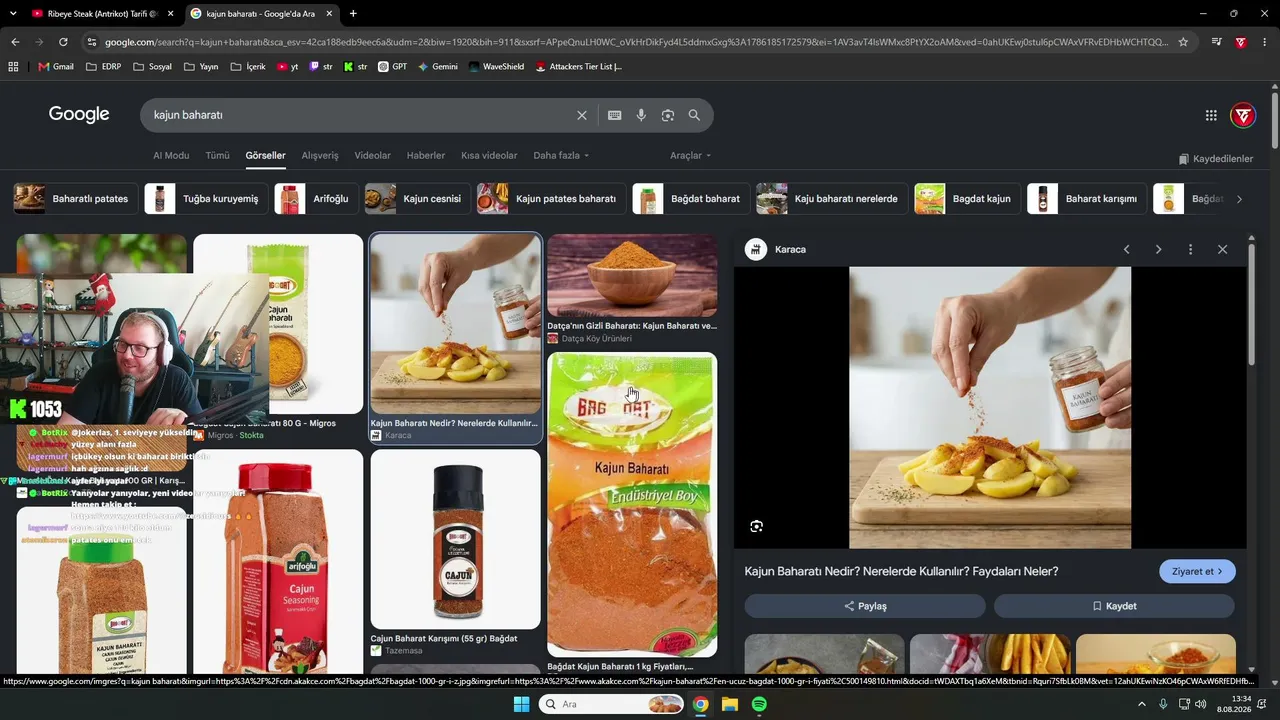Viewport: 1280px width, 720px height.
Task: Open the Chrome apps shortcut in bookmarks bar
Action: (13, 67)
